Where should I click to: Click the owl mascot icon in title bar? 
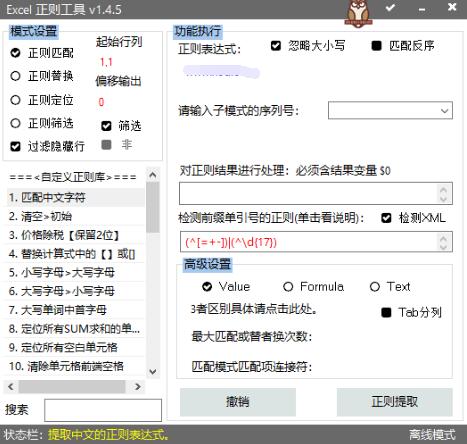358,13
